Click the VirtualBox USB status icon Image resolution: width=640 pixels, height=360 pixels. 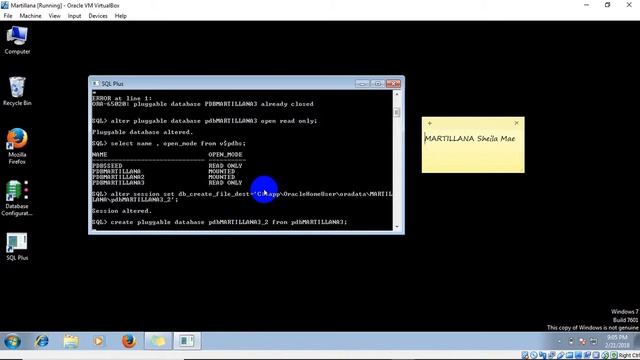561,356
